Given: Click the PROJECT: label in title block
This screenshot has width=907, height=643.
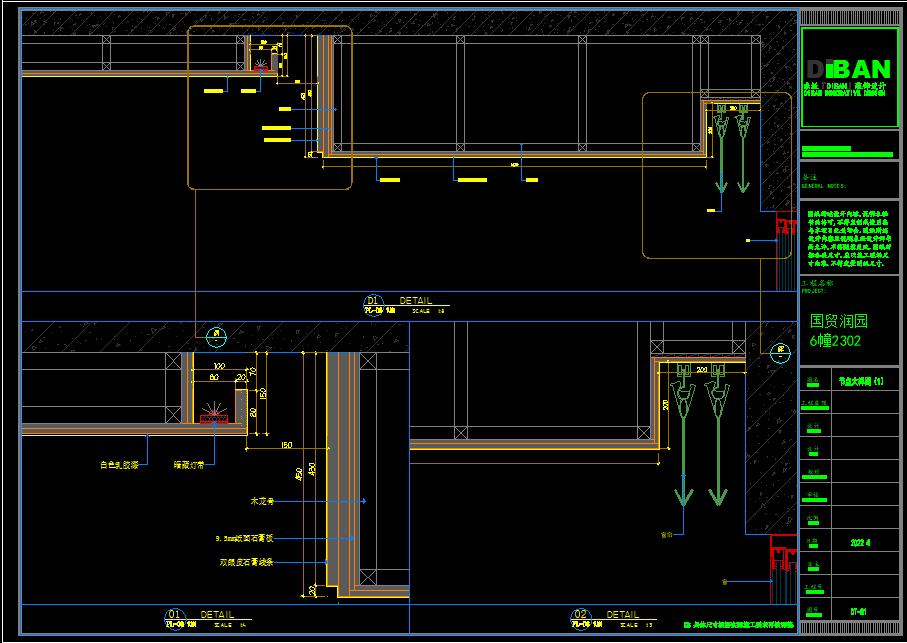Looking at the screenshot, I should tap(814, 291).
